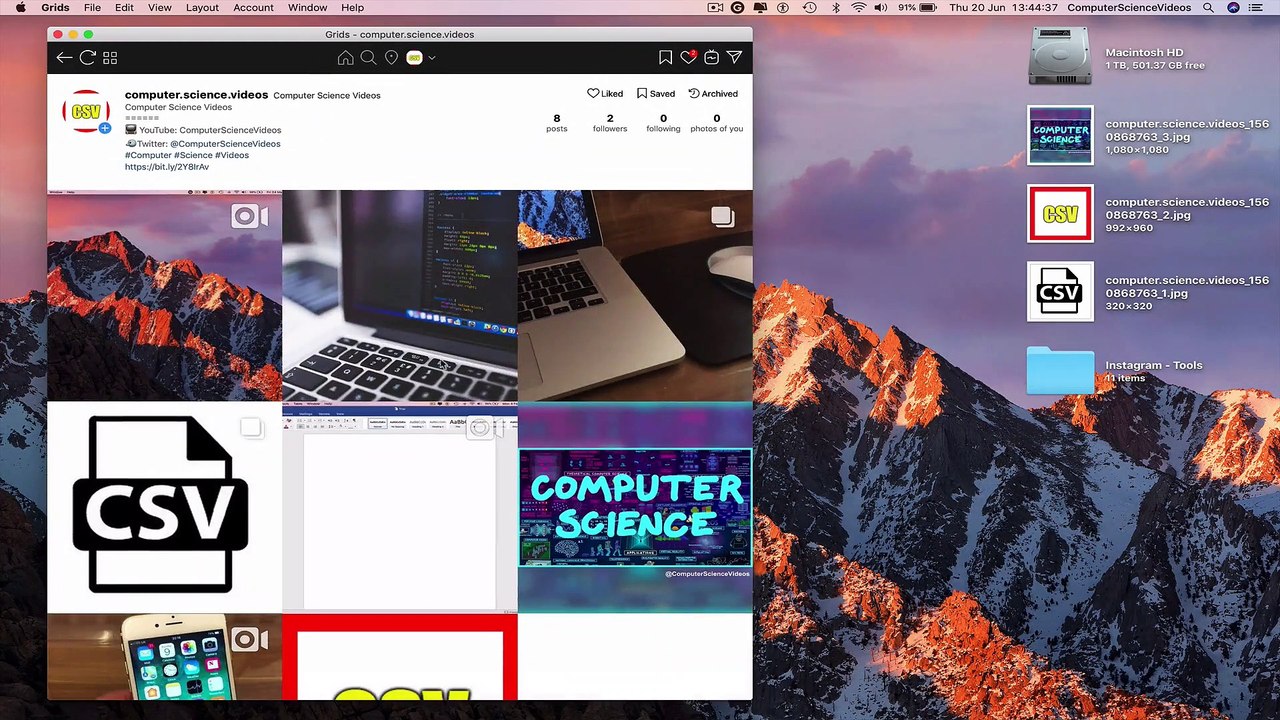Open Siri from the menu bar
This screenshot has height=720, width=1280.
[1233, 8]
